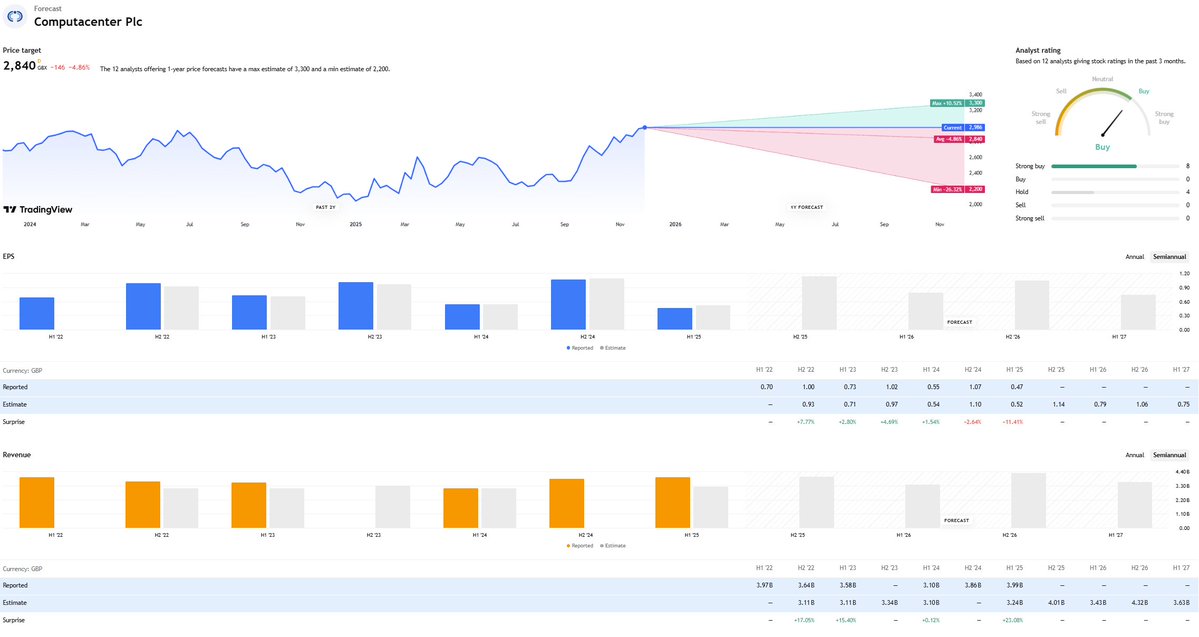Viewport: 1199px width, 637px height.
Task: Click the grey EPS estimate bar H2 '25
Action: pyautogui.click(x=819, y=303)
